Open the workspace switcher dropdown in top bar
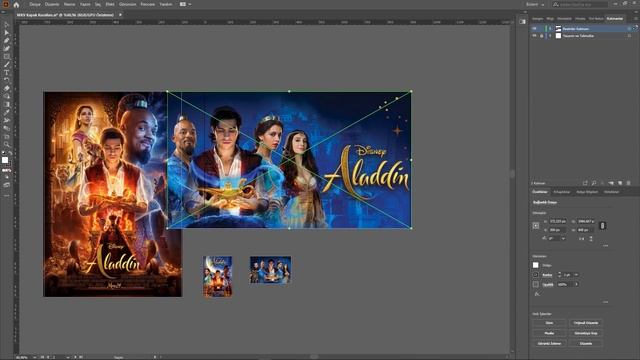This screenshot has width=640, height=360. [x=535, y=4]
